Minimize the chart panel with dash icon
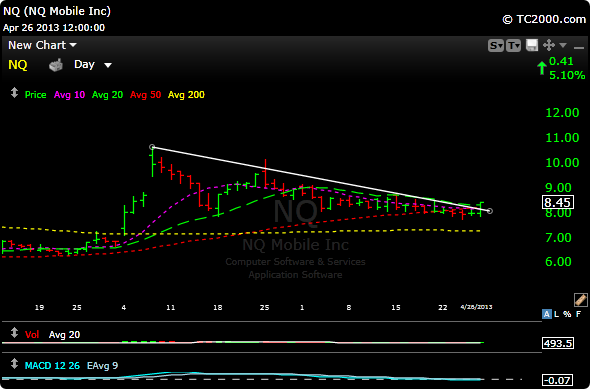This screenshot has width=590, height=389. point(578,47)
